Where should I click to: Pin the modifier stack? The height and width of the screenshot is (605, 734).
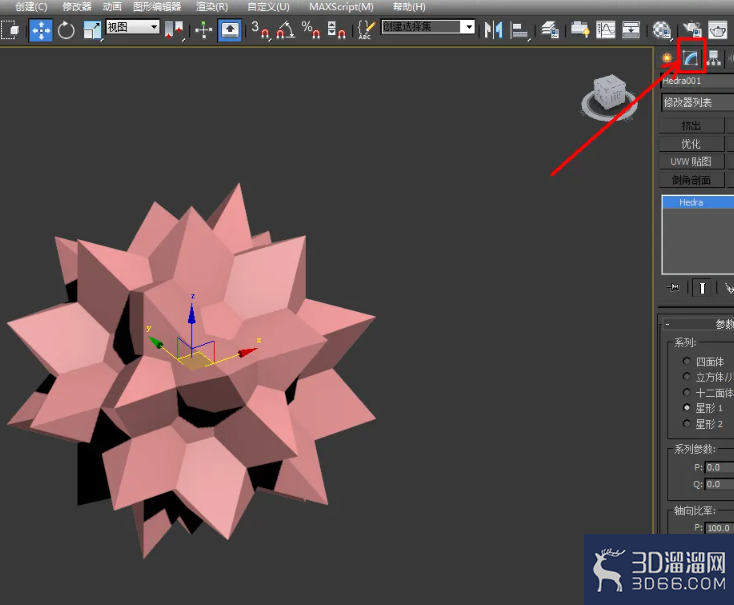(x=673, y=287)
